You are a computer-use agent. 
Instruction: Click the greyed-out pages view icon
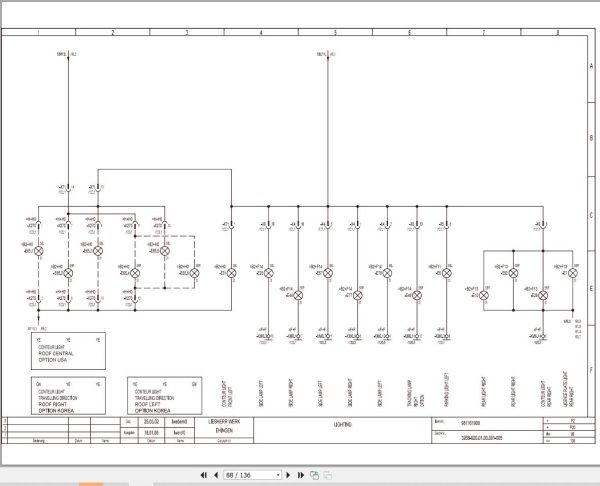point(328,475)
